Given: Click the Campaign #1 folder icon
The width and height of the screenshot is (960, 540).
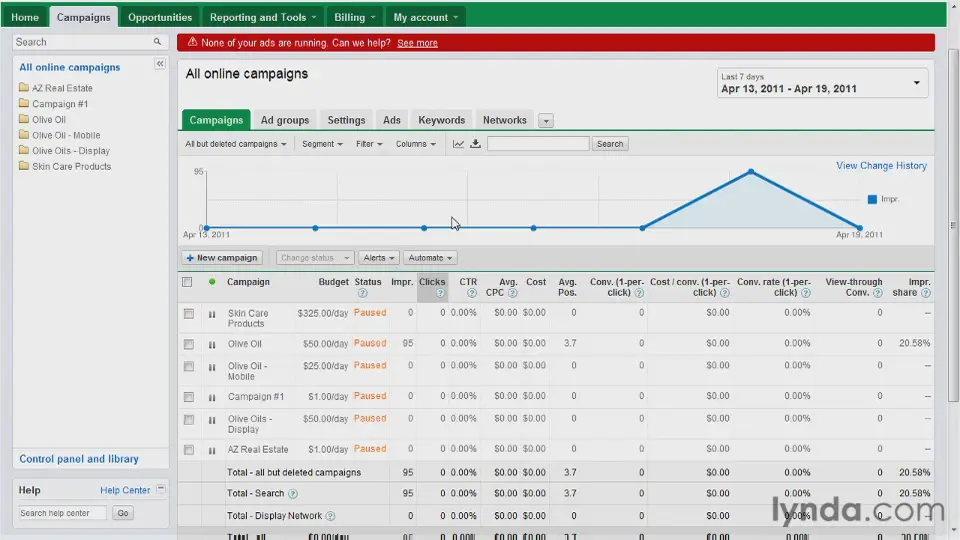Looking at the screenshot, I should coord(24,103).
